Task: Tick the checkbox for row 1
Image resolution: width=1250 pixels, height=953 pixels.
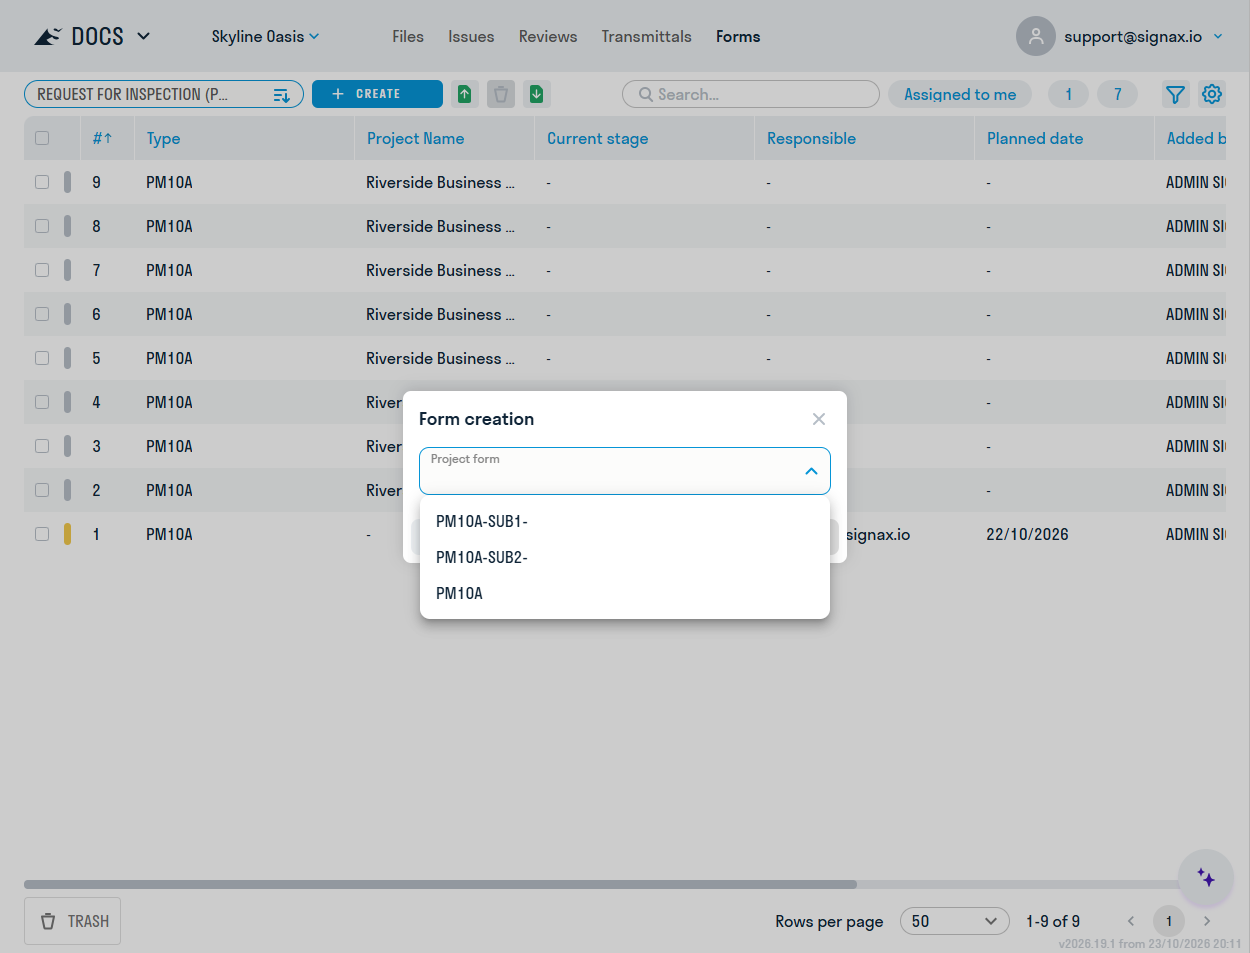Action: point(42,534)
